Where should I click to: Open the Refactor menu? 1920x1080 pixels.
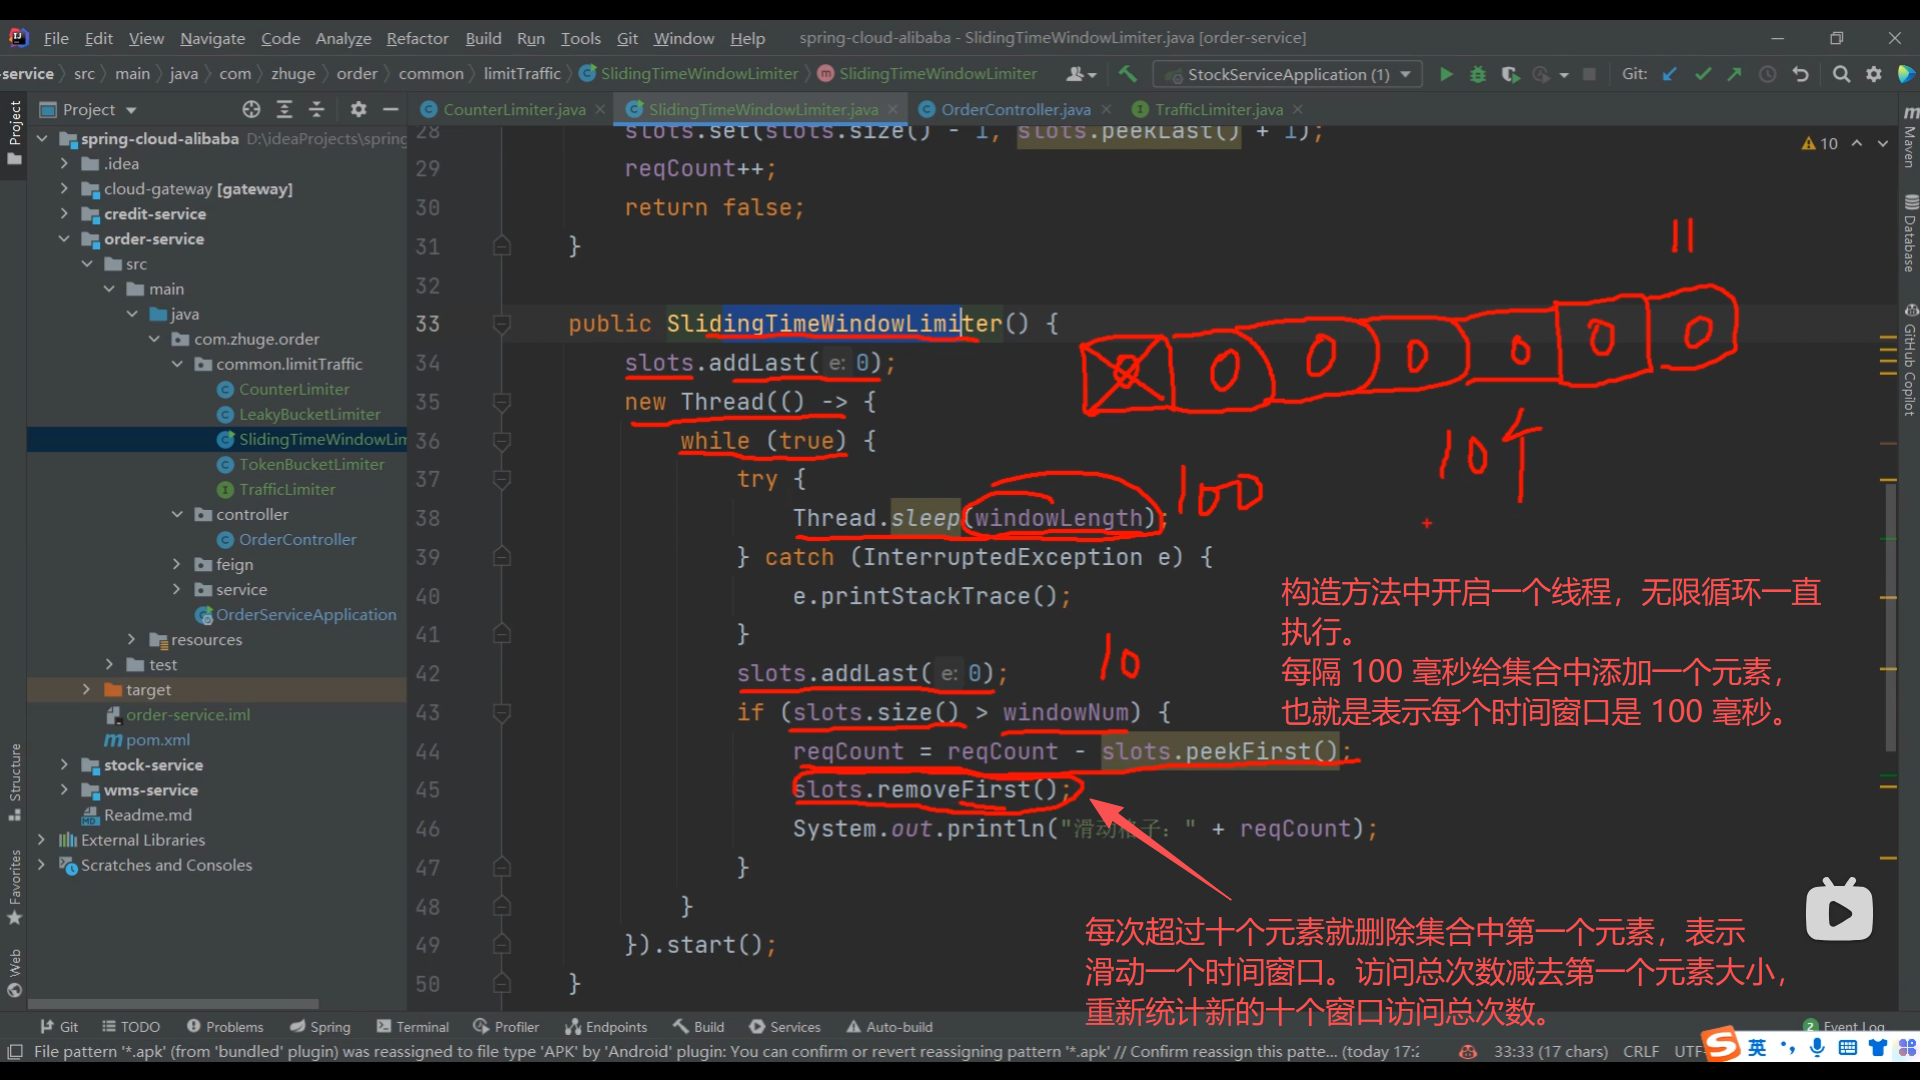[x=417, y=38]
